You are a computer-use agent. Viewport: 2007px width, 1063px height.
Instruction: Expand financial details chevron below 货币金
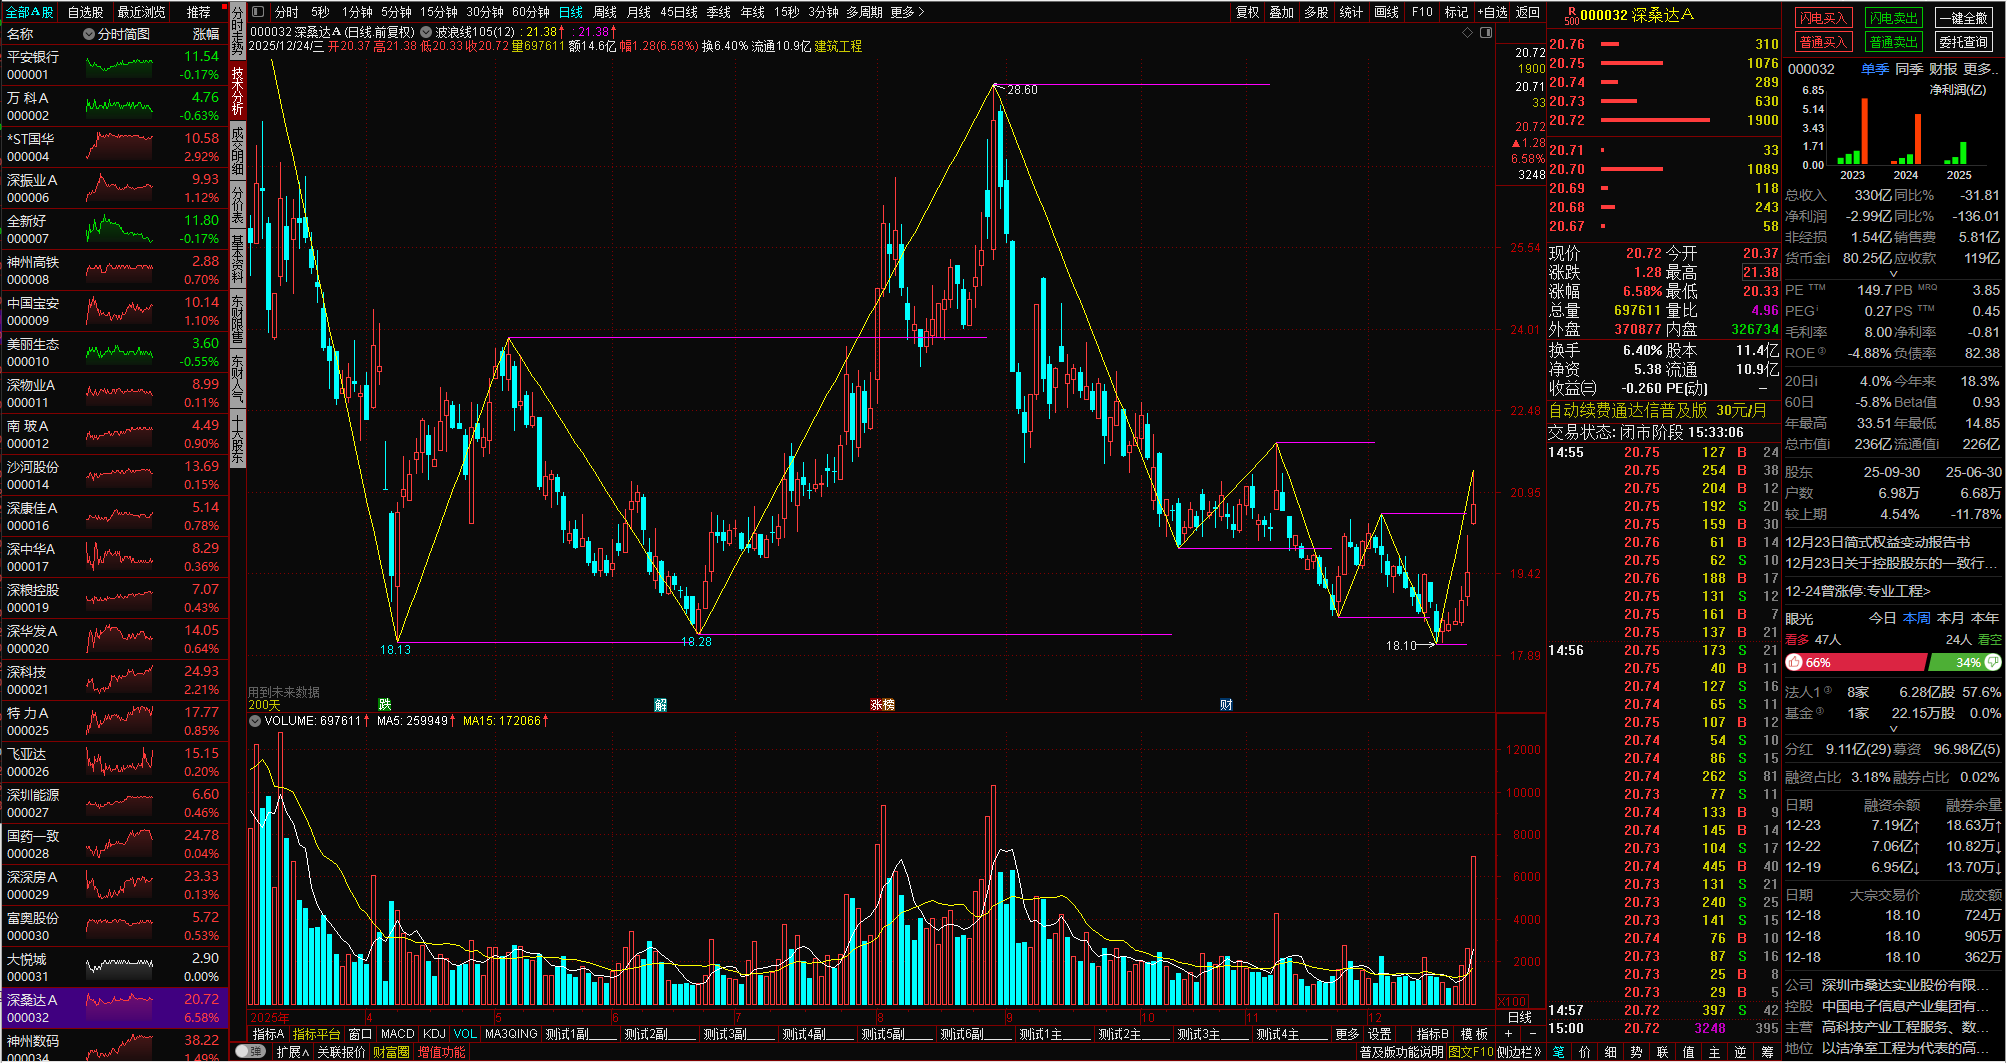1892,273
